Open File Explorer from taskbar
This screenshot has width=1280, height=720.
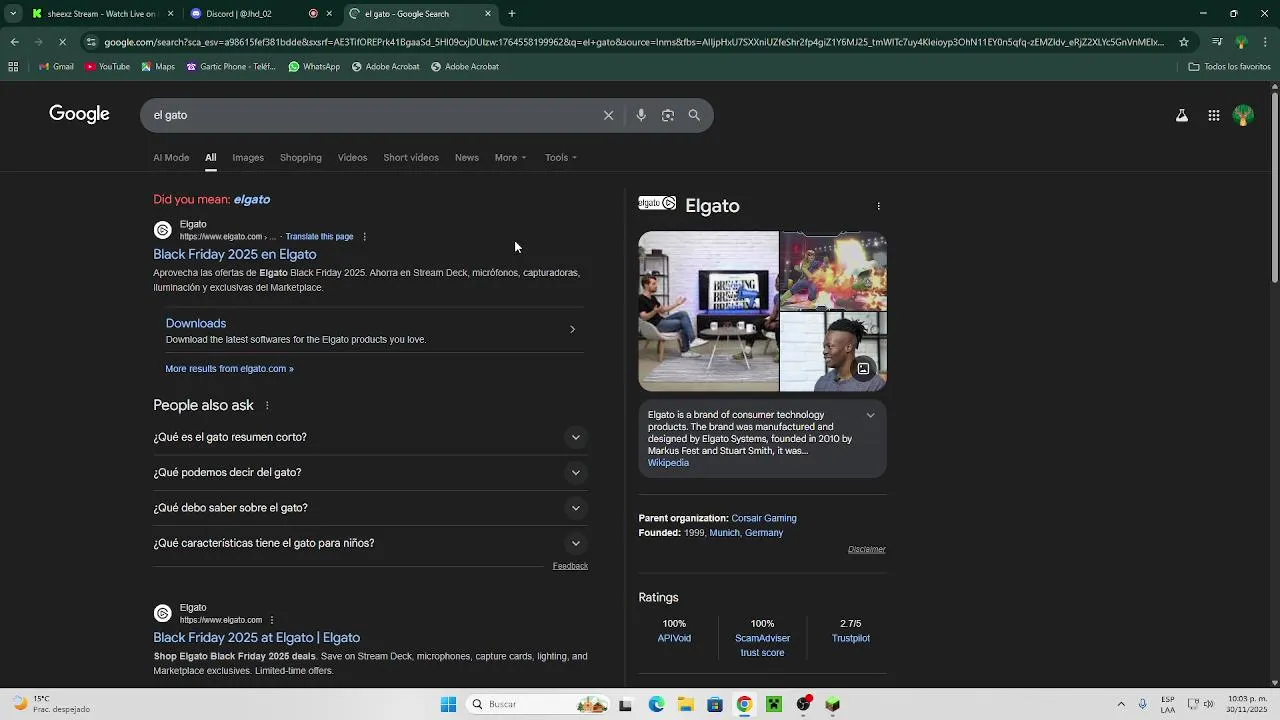tap(686, 704)
